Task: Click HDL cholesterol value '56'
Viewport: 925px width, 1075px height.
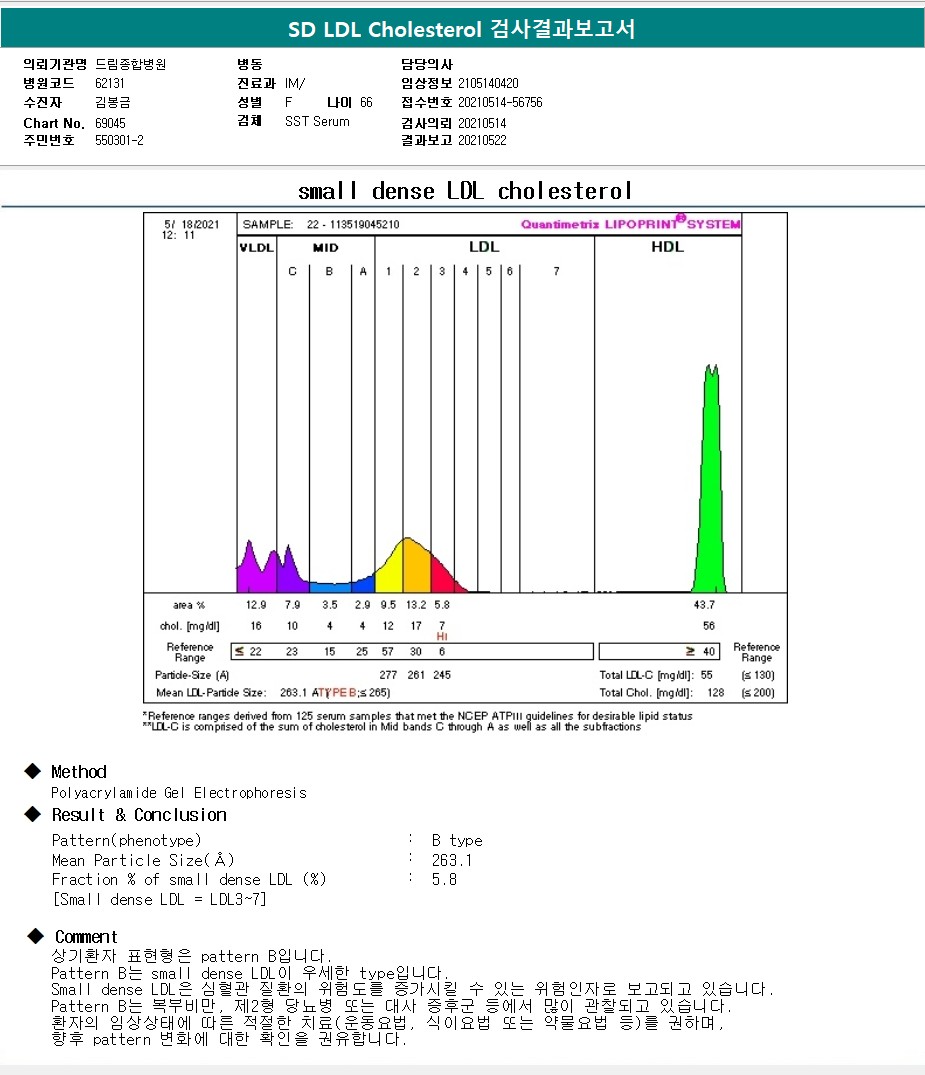Action: tap(708, 626)
